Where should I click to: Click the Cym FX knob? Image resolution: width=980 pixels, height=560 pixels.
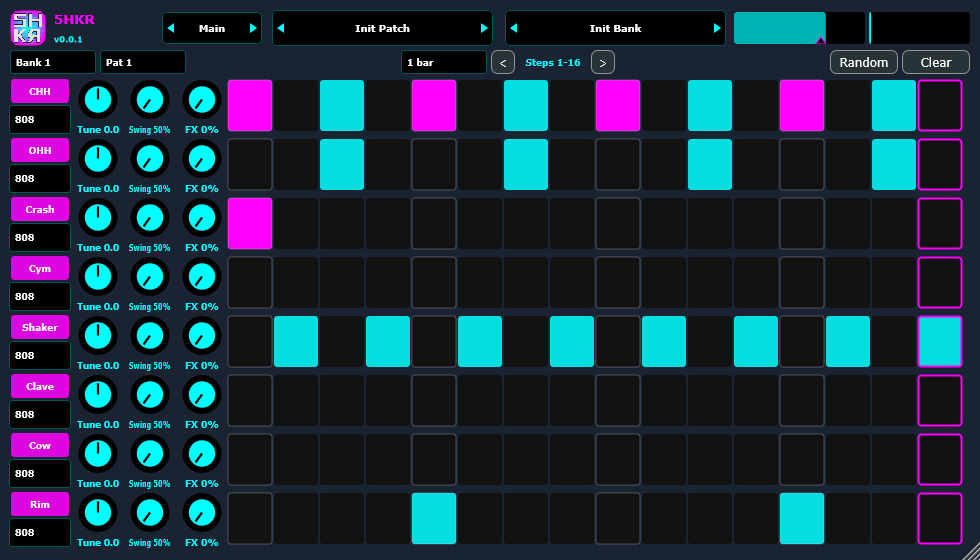pos(201,277)
